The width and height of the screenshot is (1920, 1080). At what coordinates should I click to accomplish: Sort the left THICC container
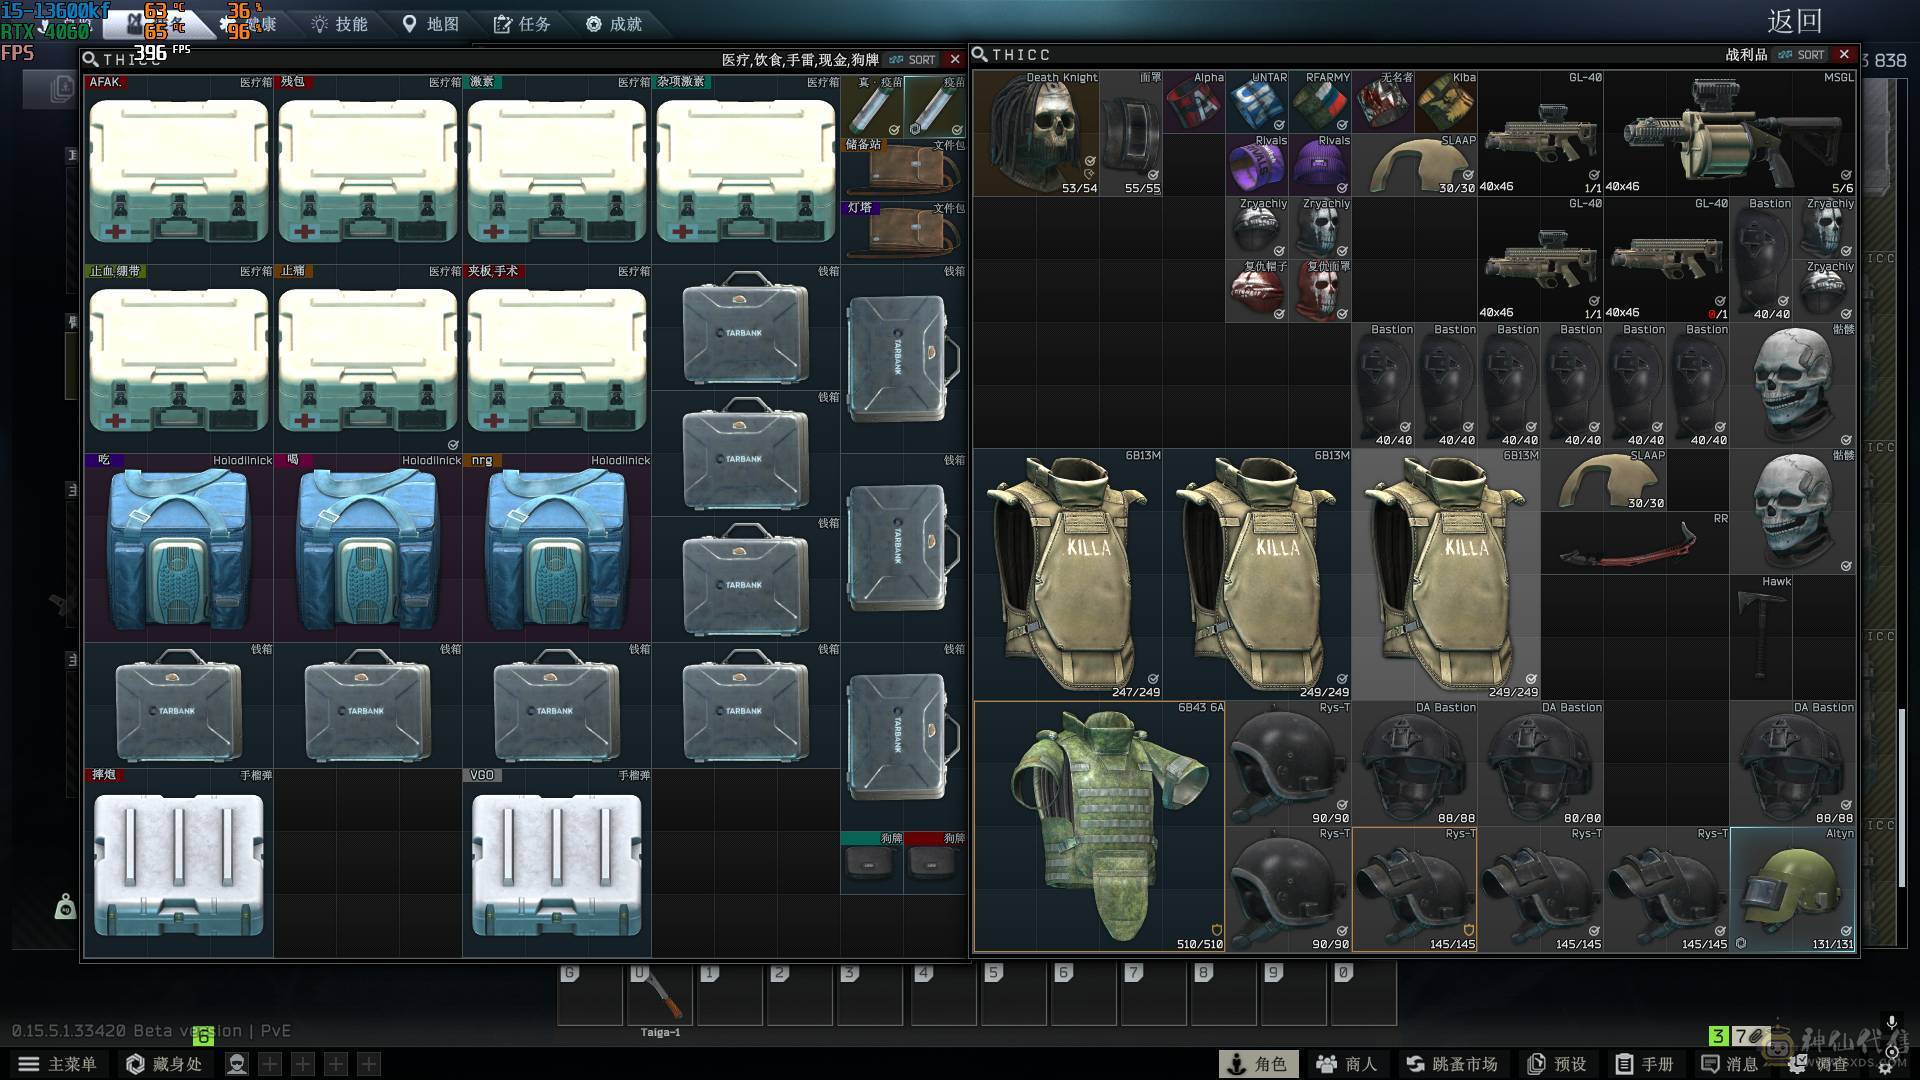[912, 59]
